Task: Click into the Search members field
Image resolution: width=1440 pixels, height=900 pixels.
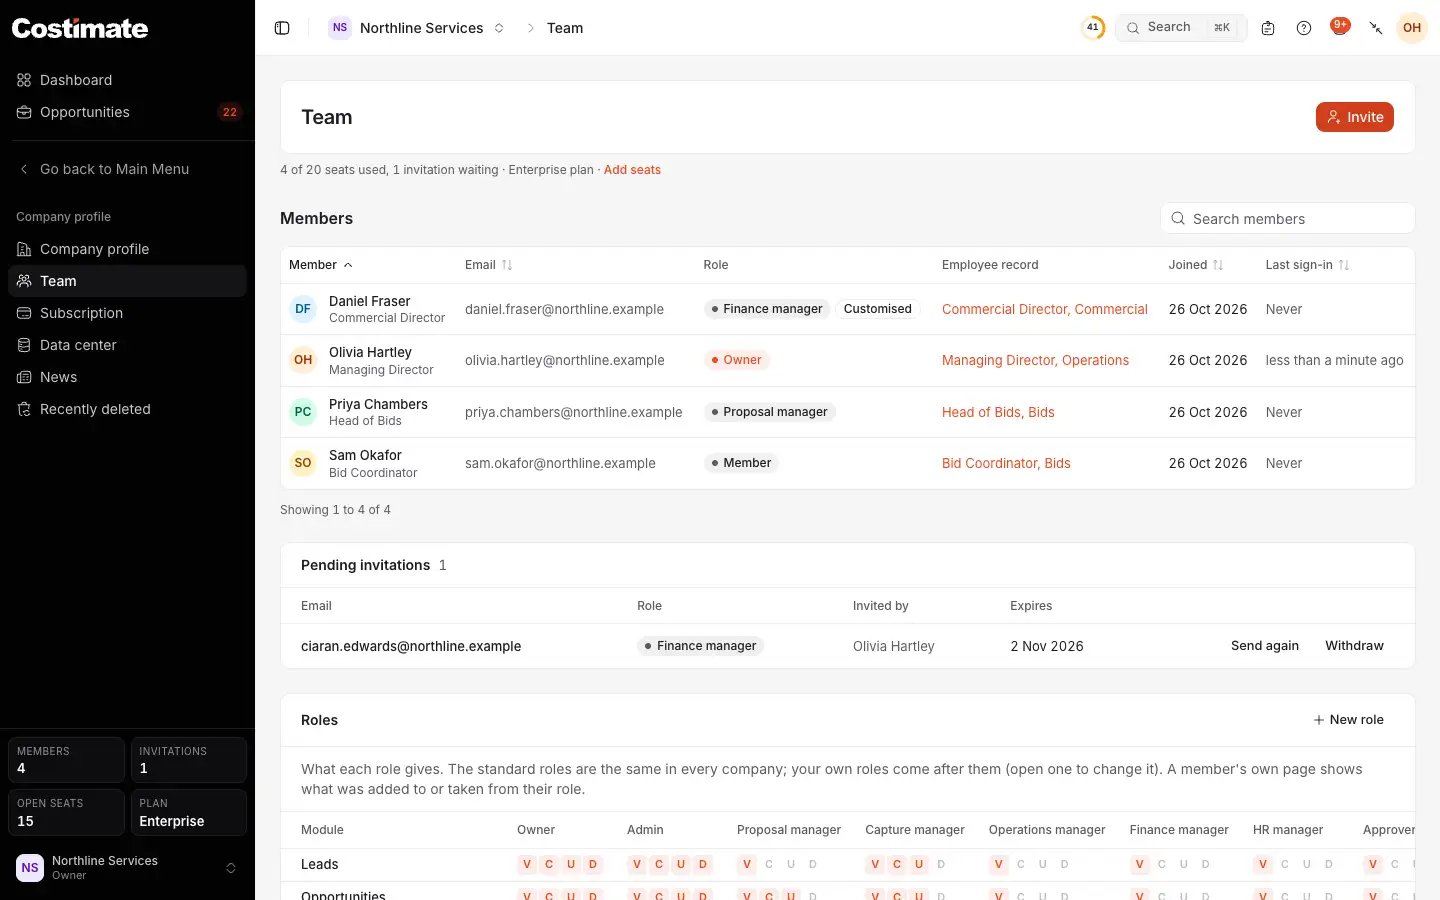Action: pyautogui.click(x=1288, y=218)
